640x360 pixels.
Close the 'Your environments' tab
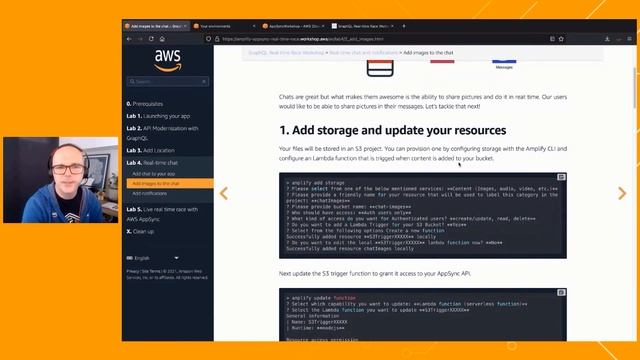point(254,26)
